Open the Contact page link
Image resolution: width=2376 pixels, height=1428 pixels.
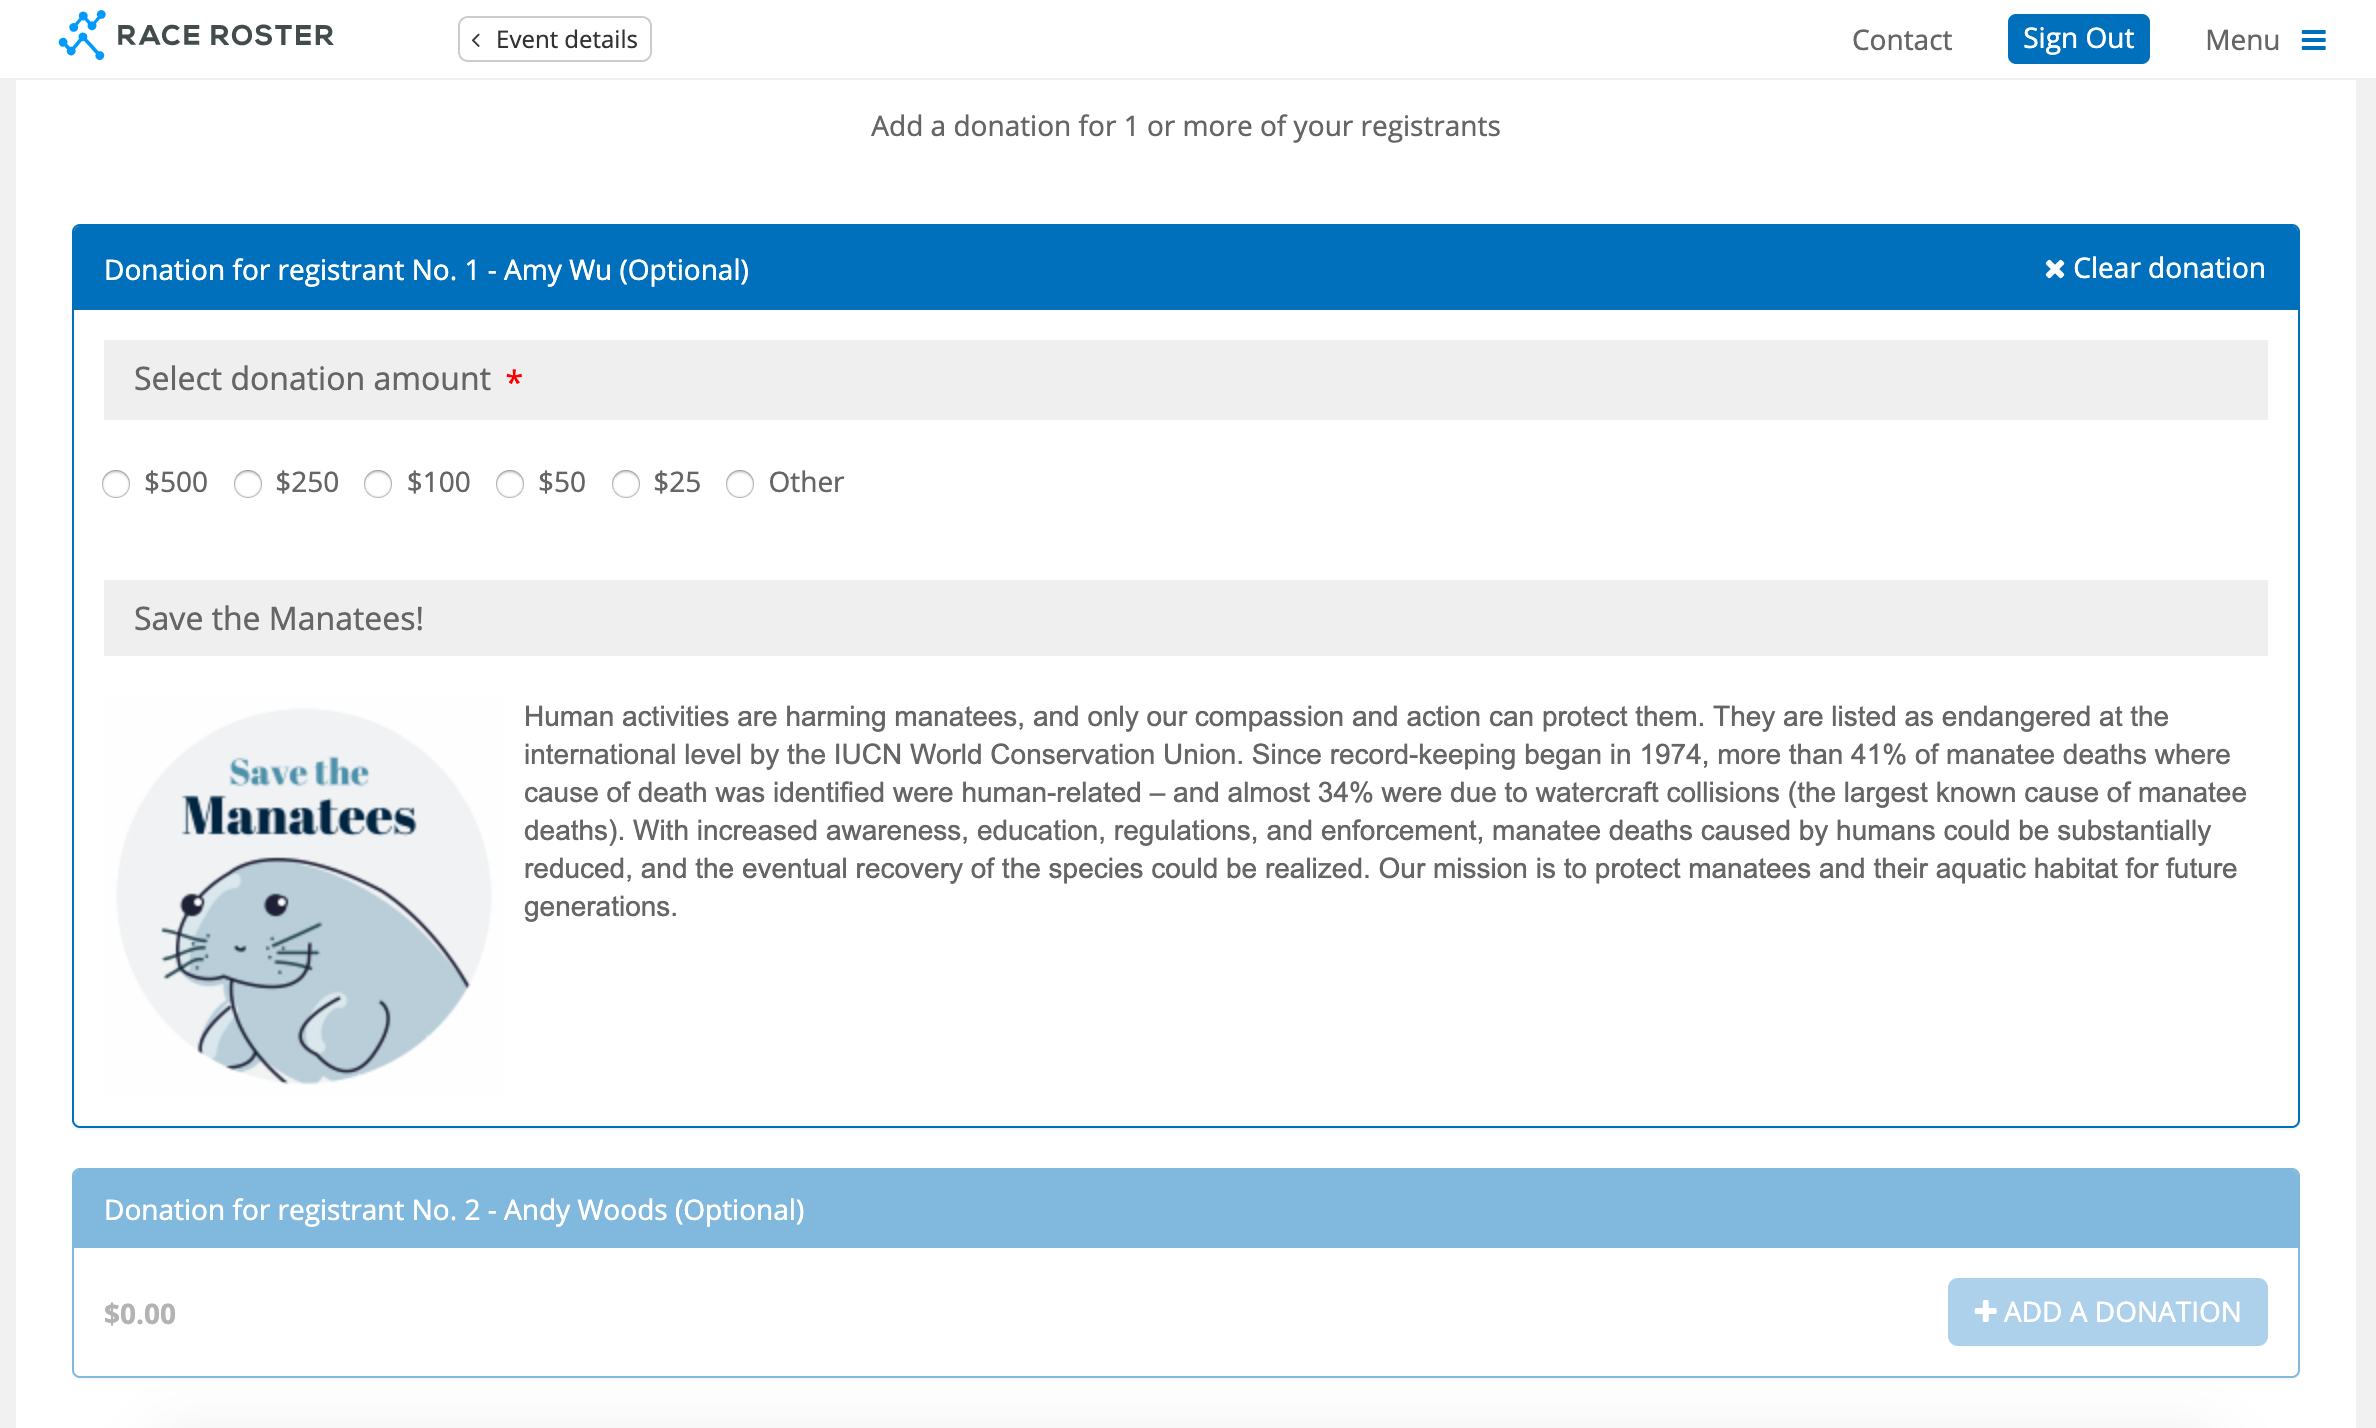coord(1901,40)
